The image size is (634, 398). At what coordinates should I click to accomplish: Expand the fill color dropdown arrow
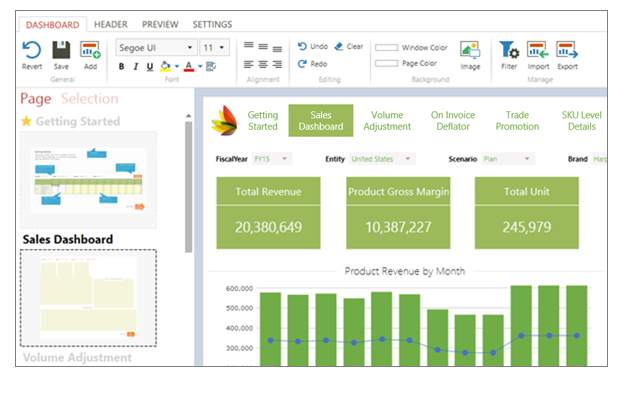(x=177, y=66)
